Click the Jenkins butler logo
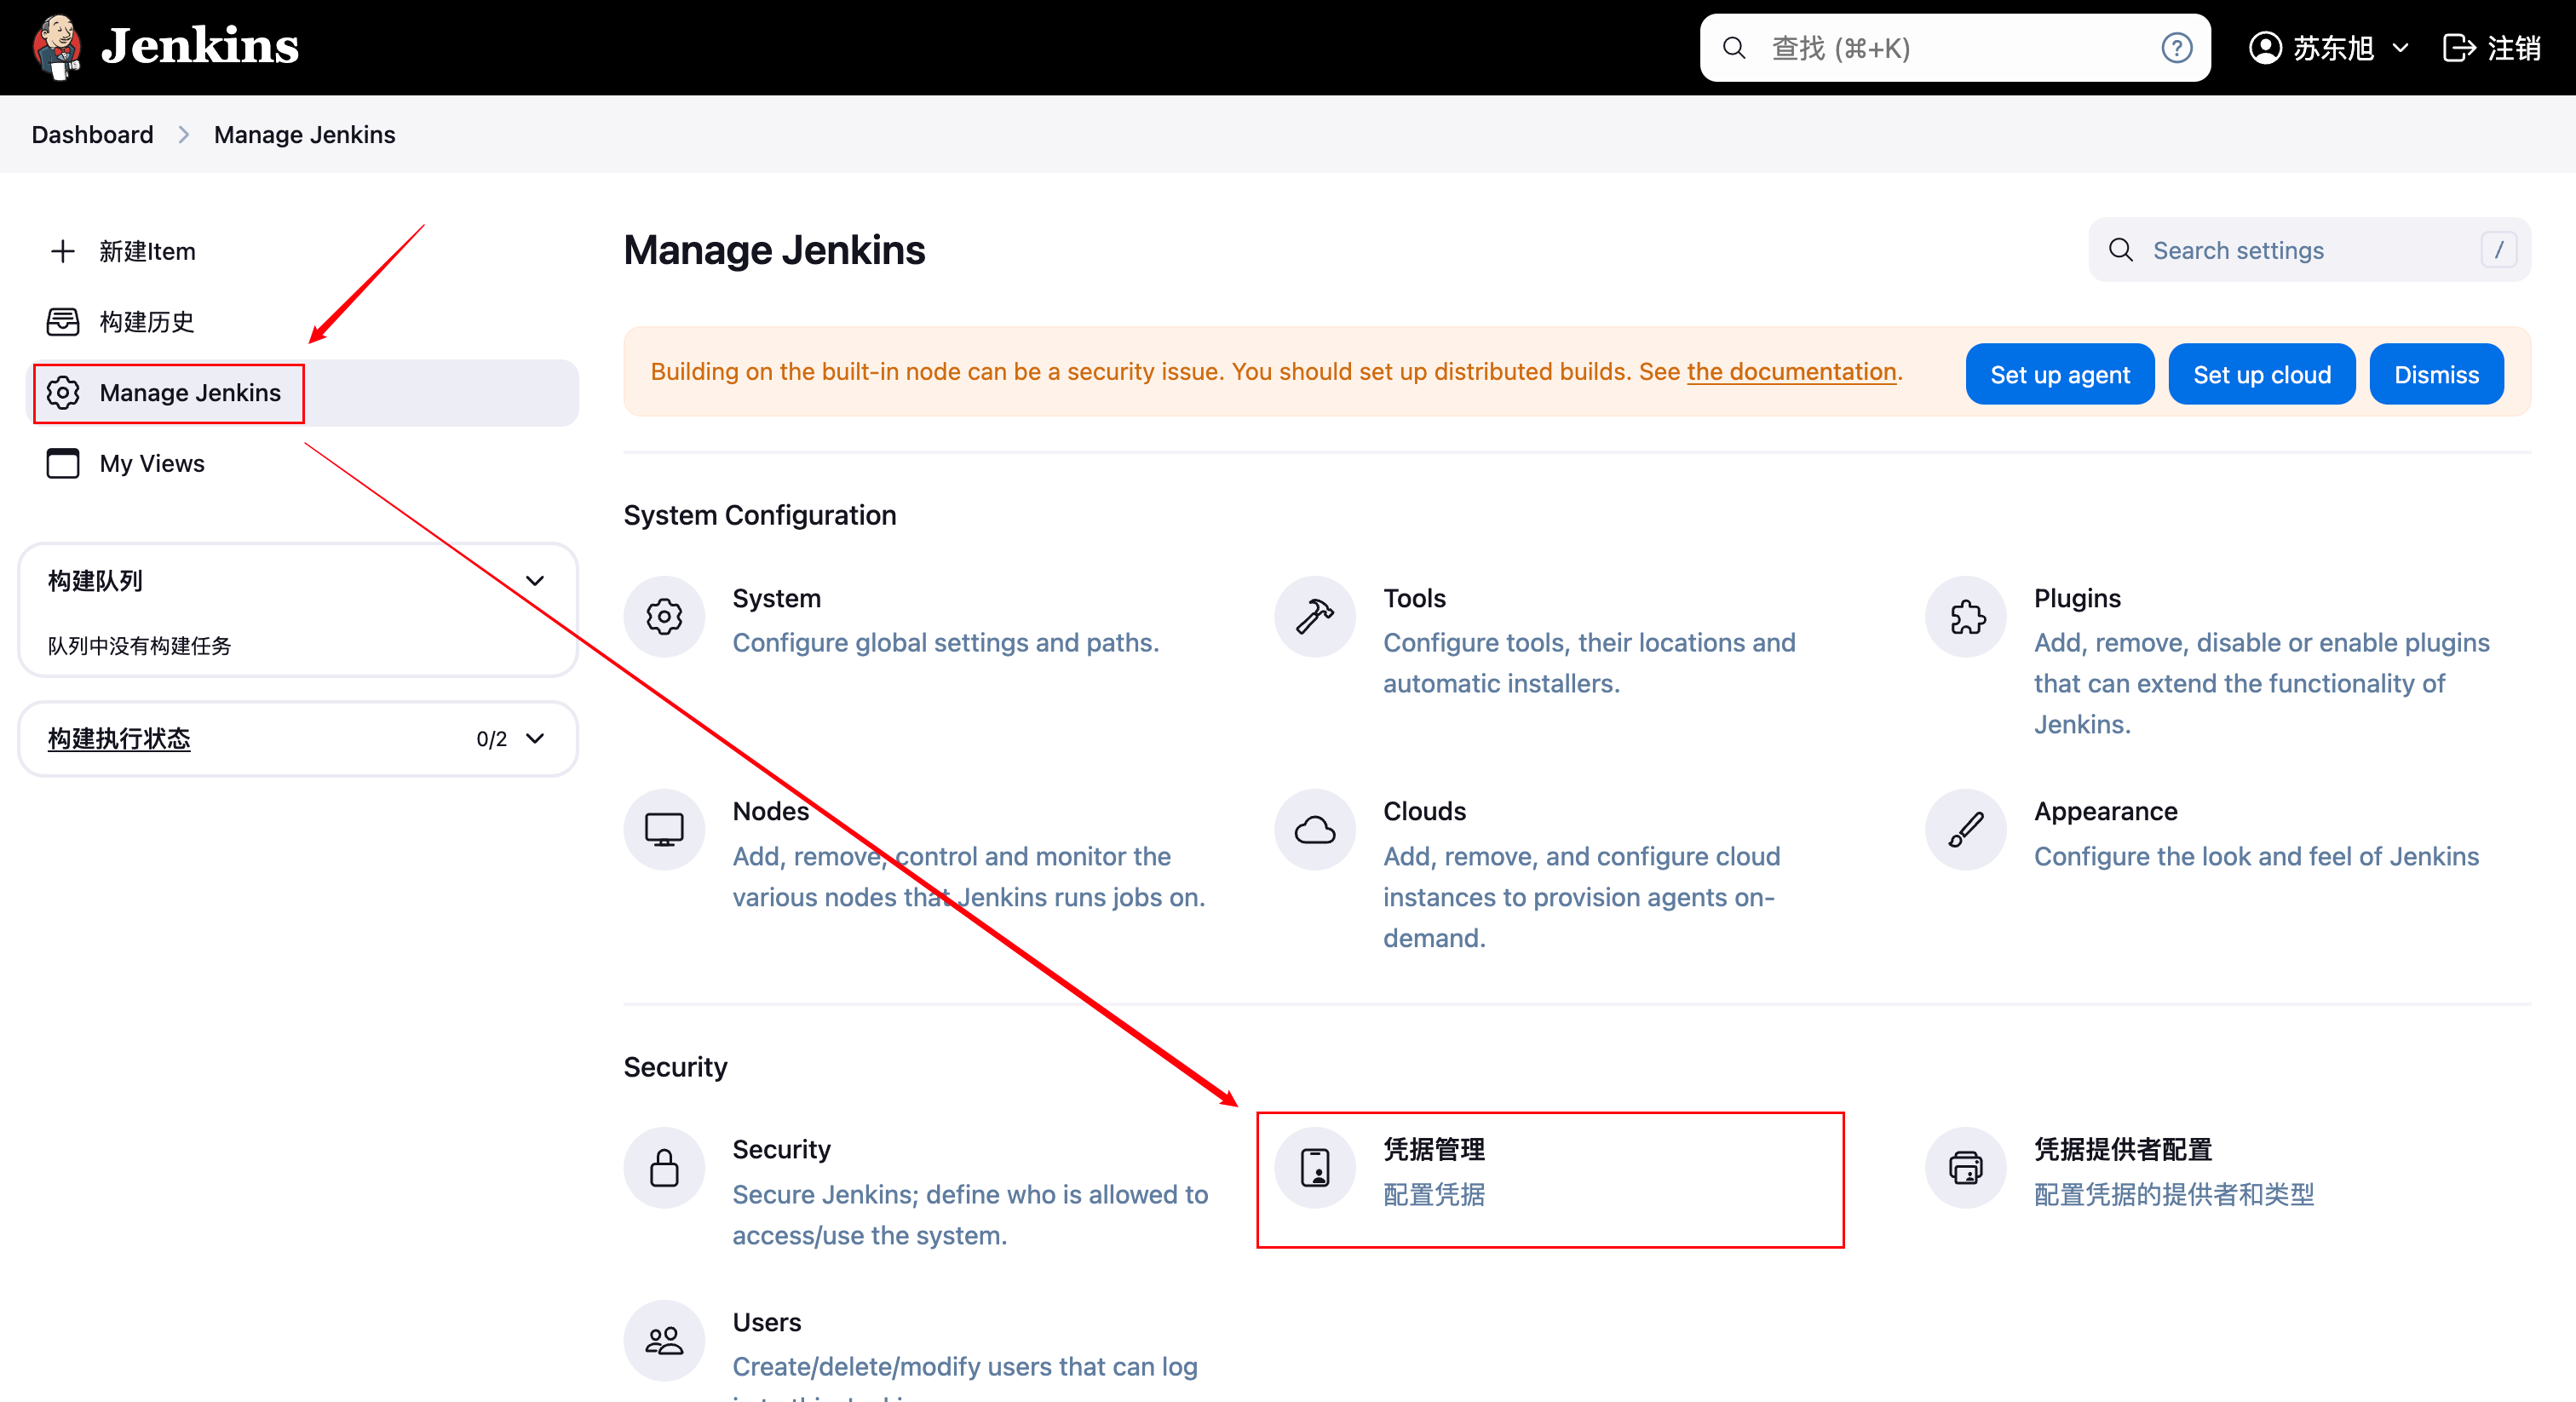 click(x=57, y=46)
